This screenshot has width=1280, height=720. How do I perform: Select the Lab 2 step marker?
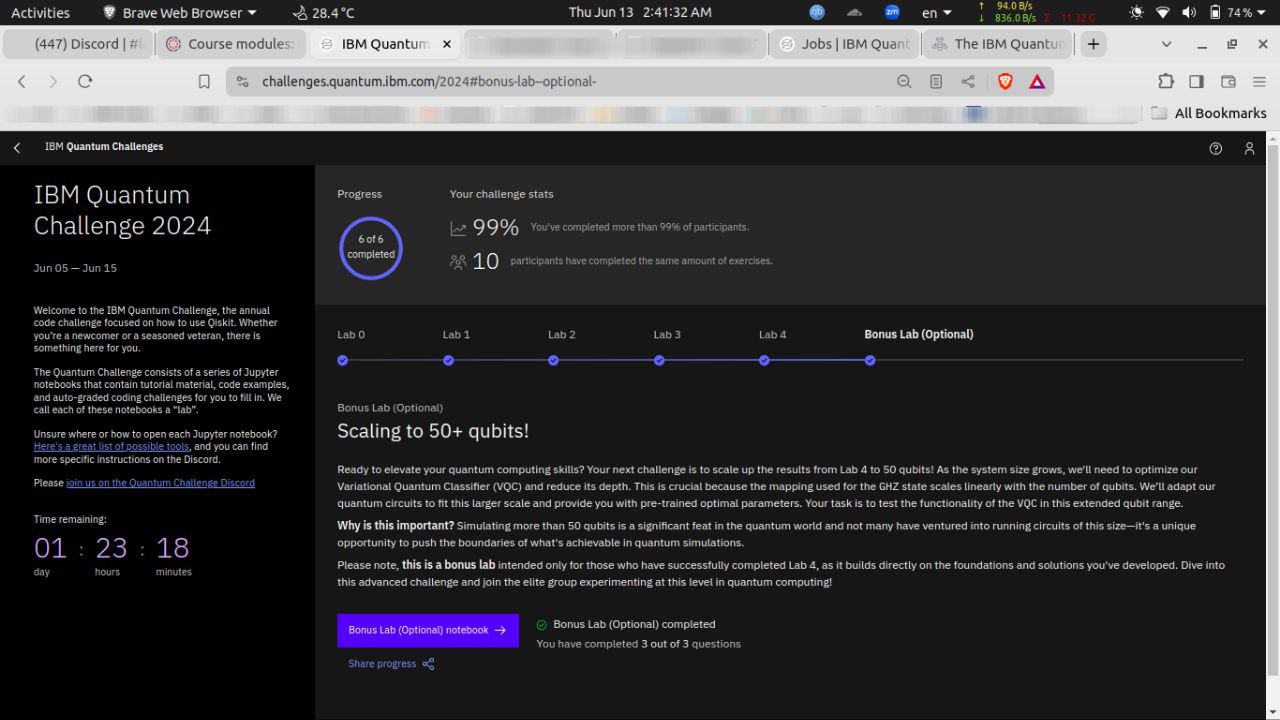coord(553,360)
